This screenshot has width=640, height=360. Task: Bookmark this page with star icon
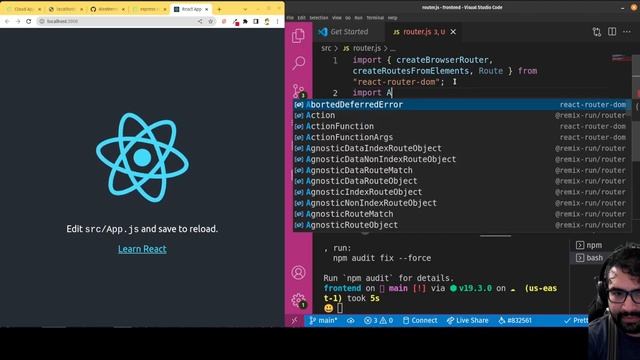(x=211, y=21)
